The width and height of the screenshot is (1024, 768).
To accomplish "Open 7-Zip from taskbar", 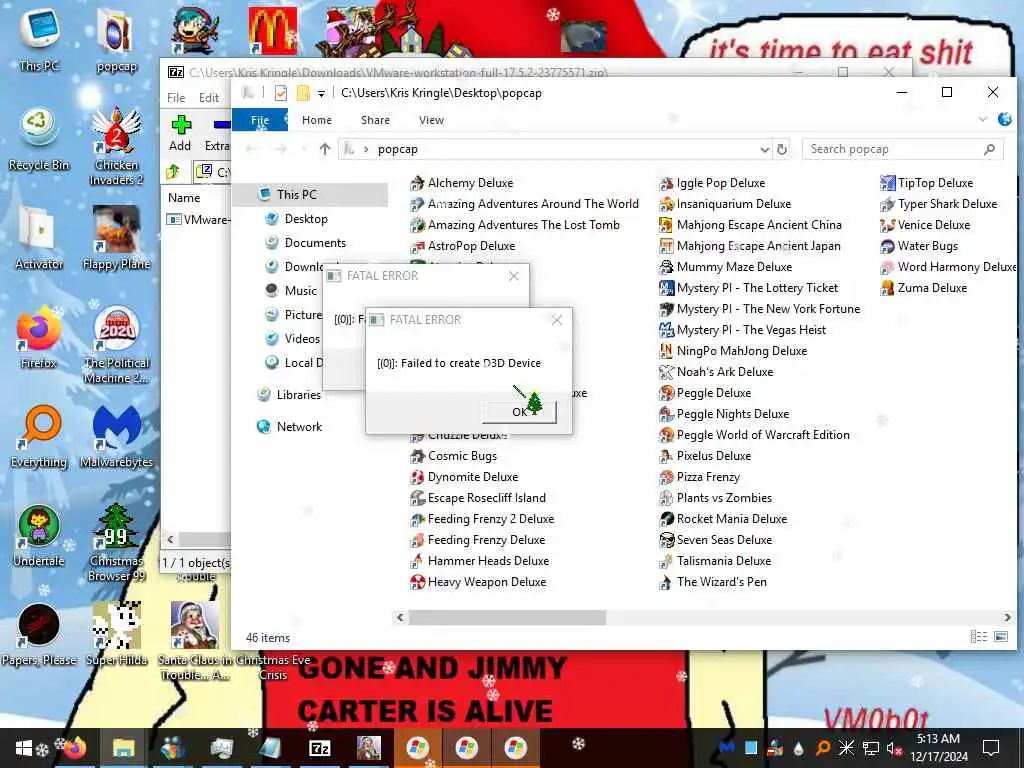I will click(x=319, y=748).
